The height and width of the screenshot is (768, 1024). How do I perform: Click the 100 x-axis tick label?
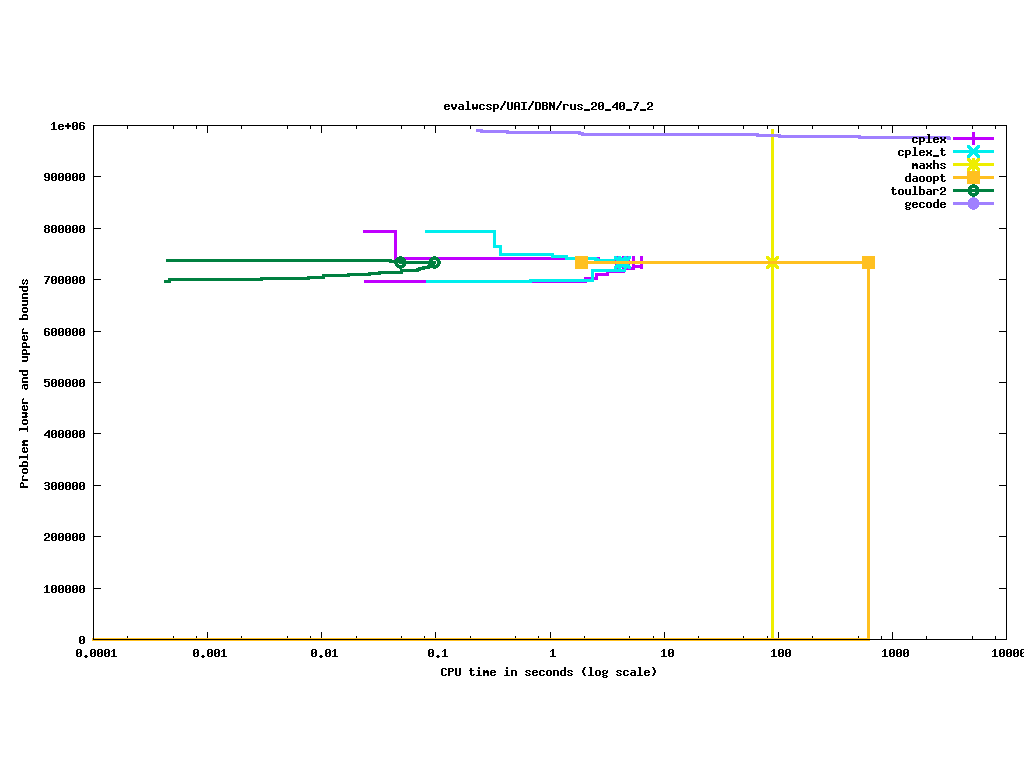point(780,653)
